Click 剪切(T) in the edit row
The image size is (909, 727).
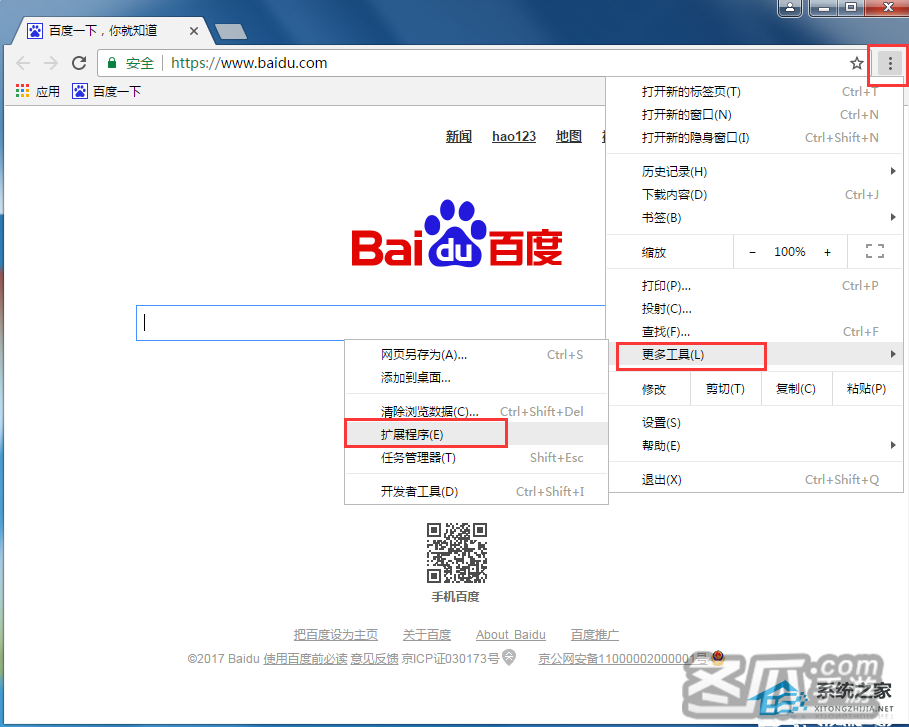[x=725, y=388]
